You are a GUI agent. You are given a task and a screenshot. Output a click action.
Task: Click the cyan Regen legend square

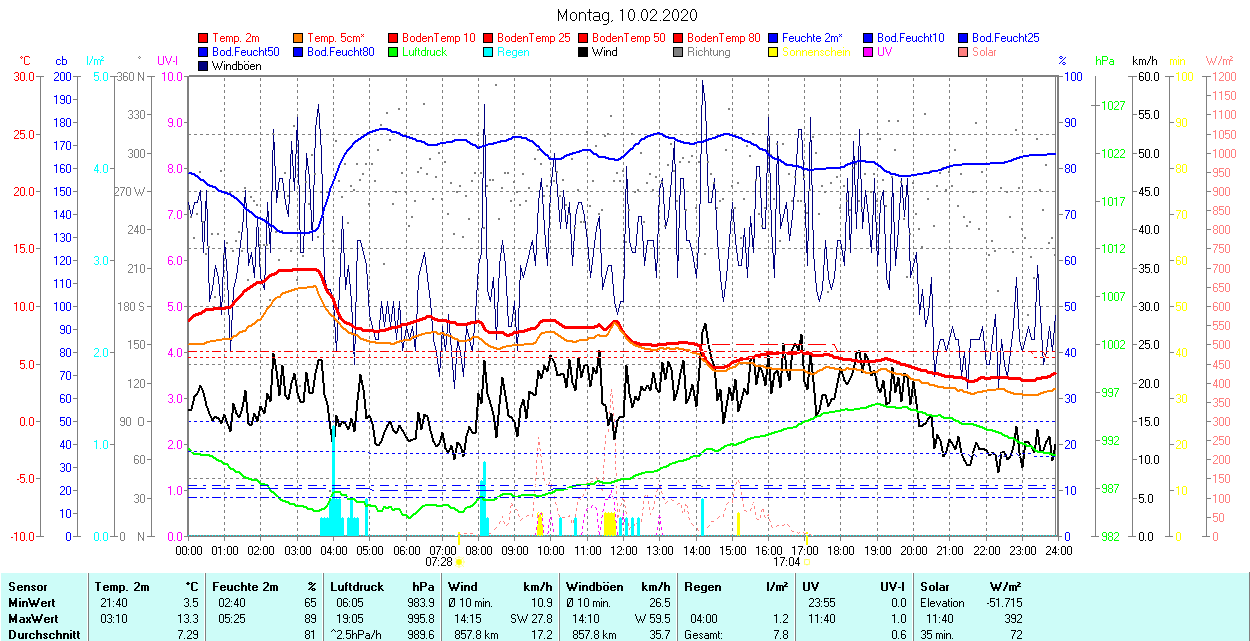click(489, 52)
